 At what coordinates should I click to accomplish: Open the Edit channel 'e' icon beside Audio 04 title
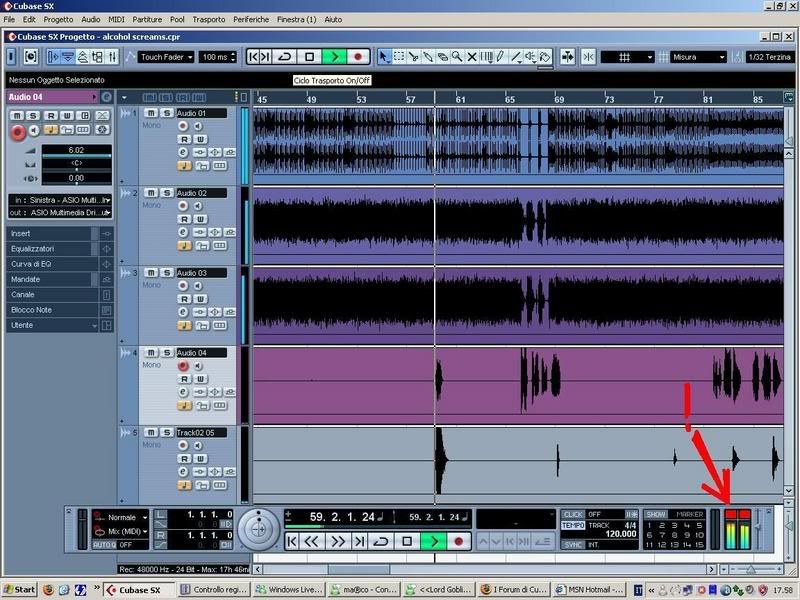pyautogui.click(x=107, y=97)
